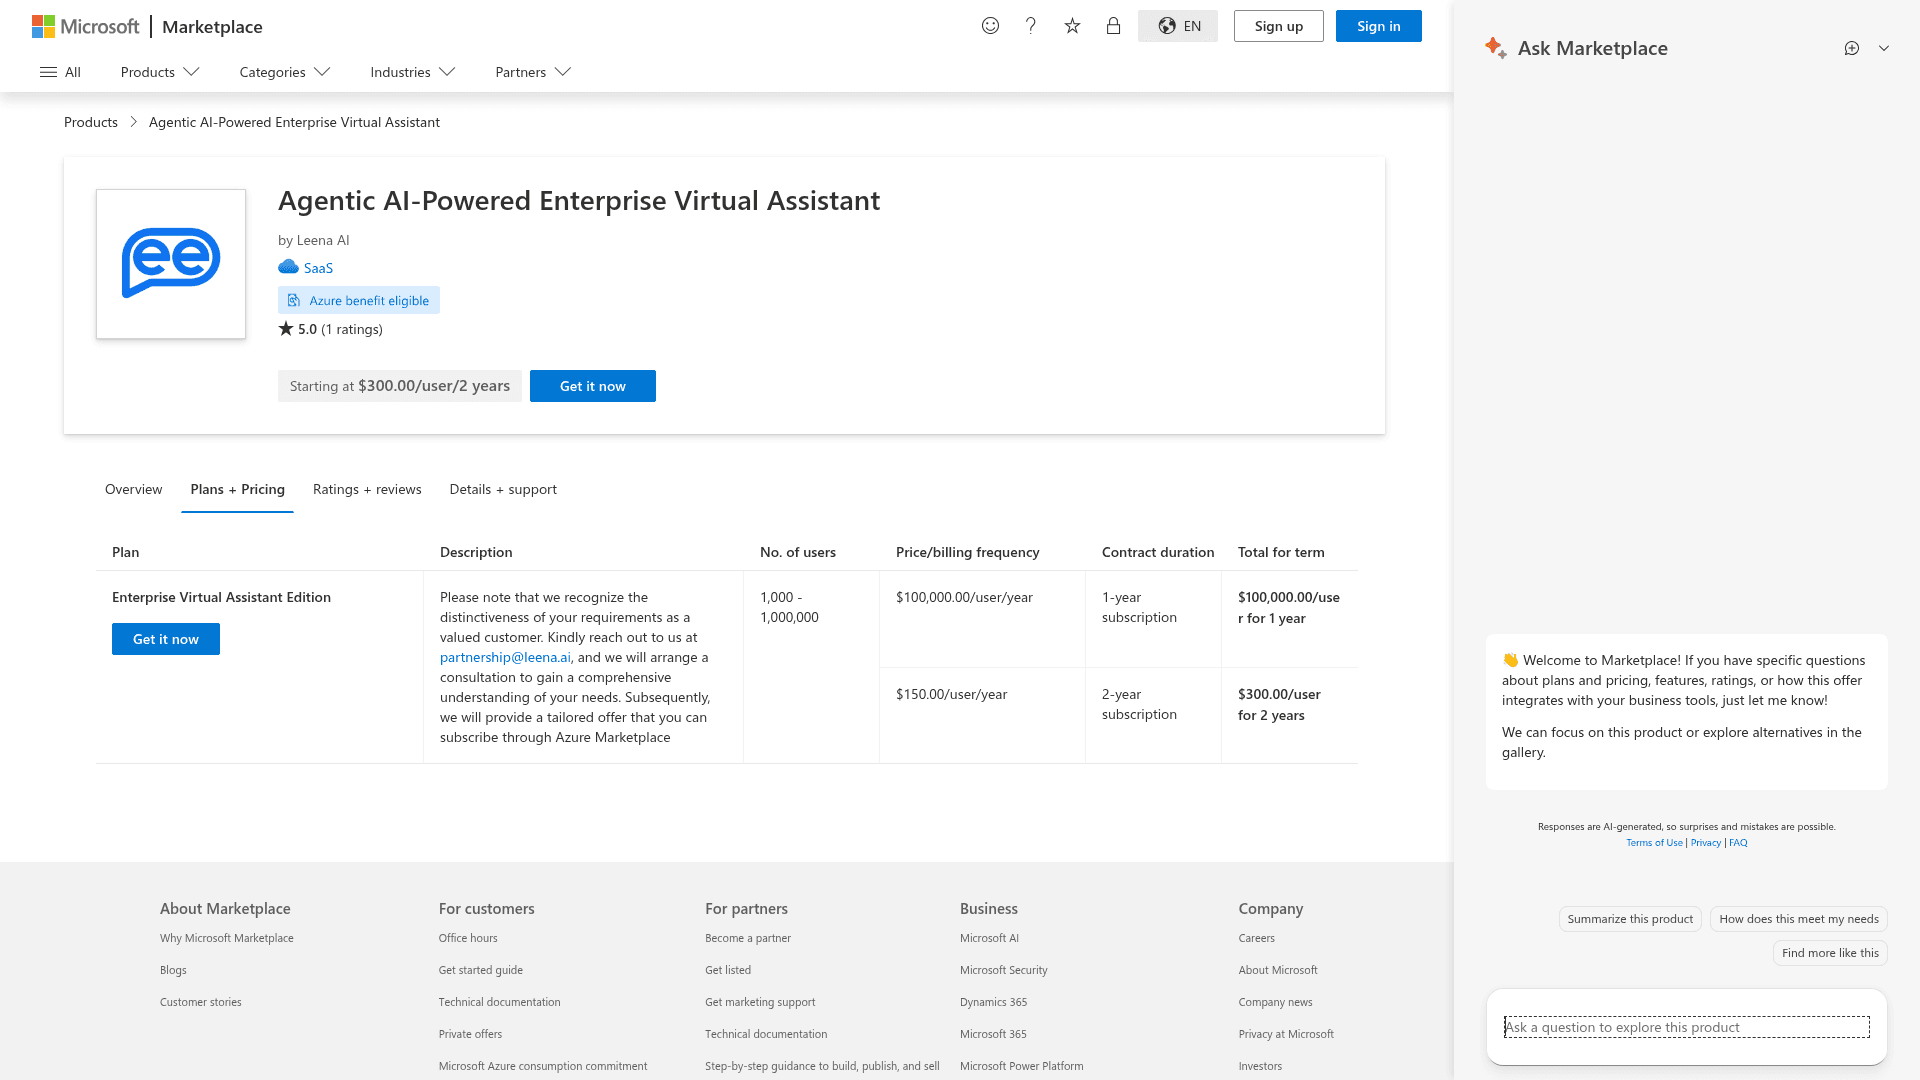Open the feedback smiley icon

tap(990, 26)
